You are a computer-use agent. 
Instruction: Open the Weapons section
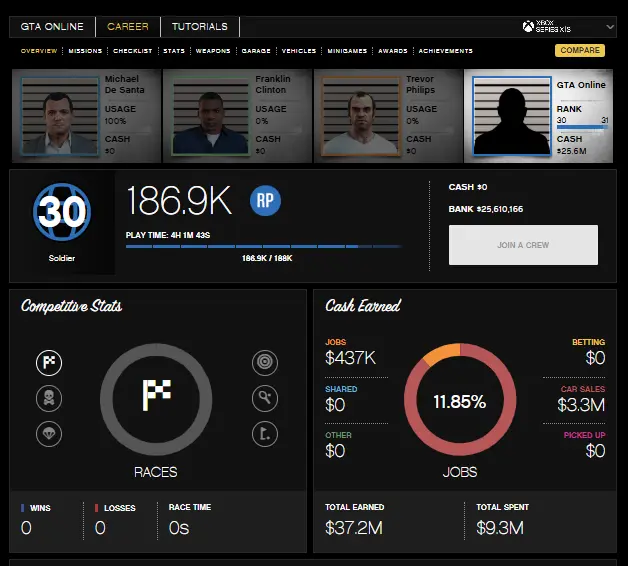pos(213,51)
